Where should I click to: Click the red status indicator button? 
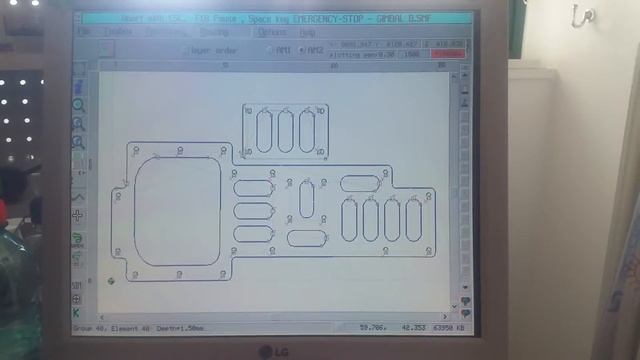click(448, 53)
